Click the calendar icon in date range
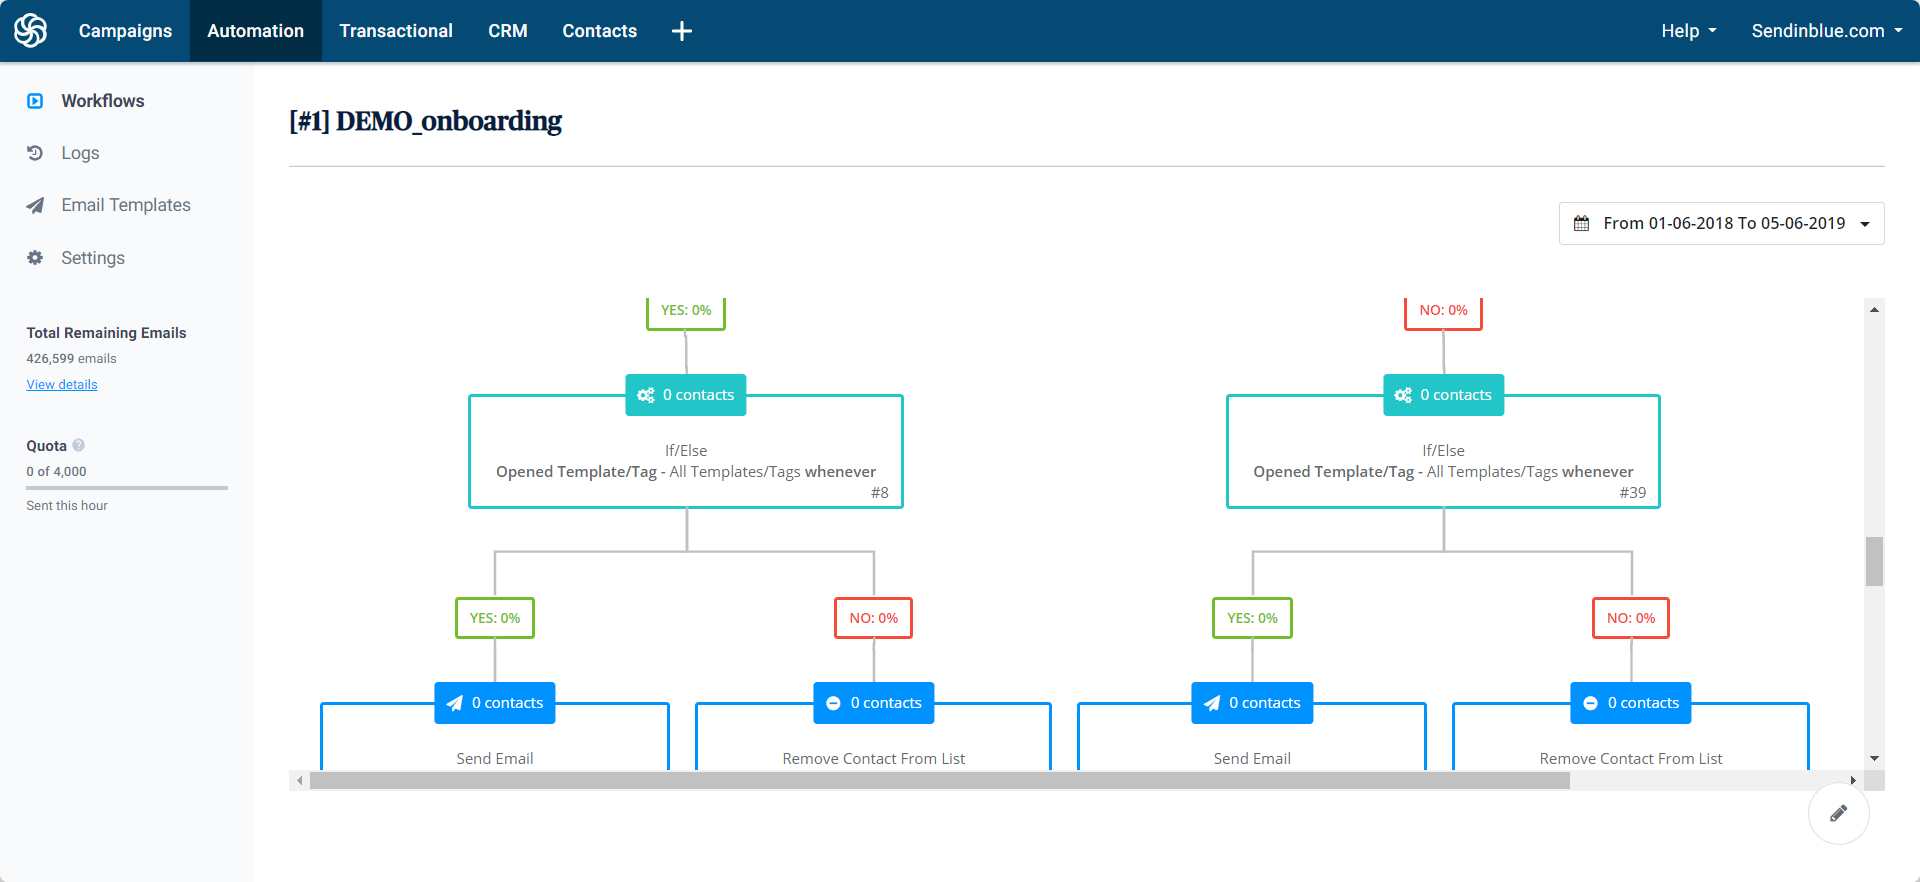 click(1581, 223)
